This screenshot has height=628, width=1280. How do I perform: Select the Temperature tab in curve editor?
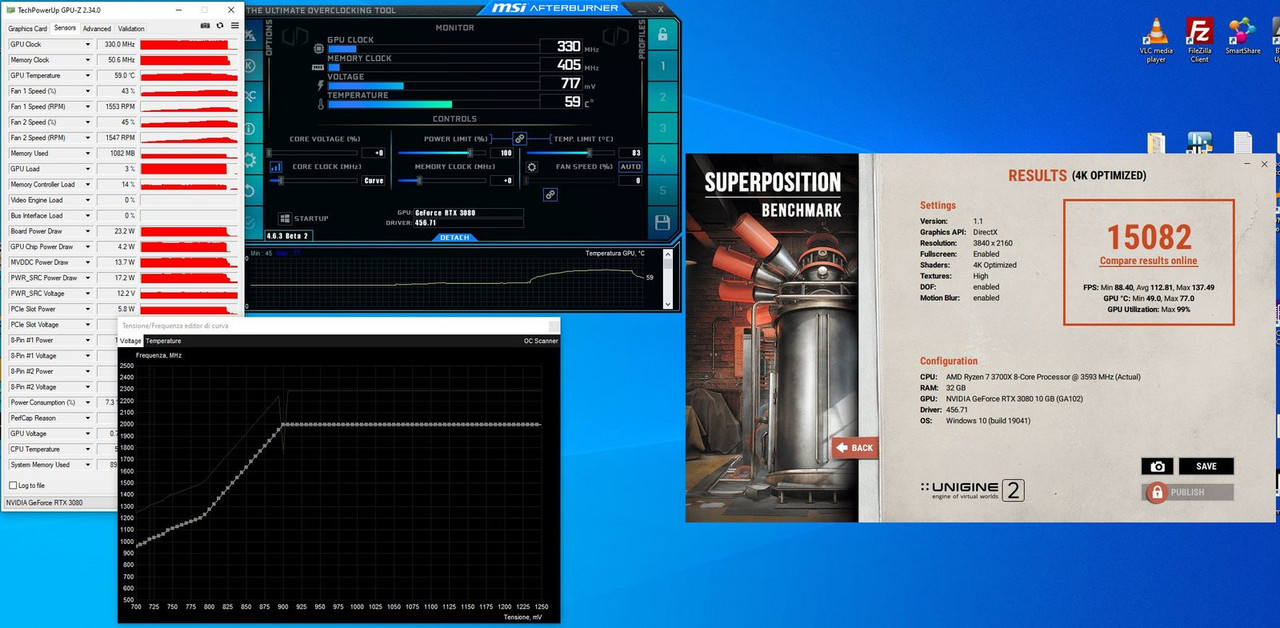pyautogui.click(x=164, y=341)
